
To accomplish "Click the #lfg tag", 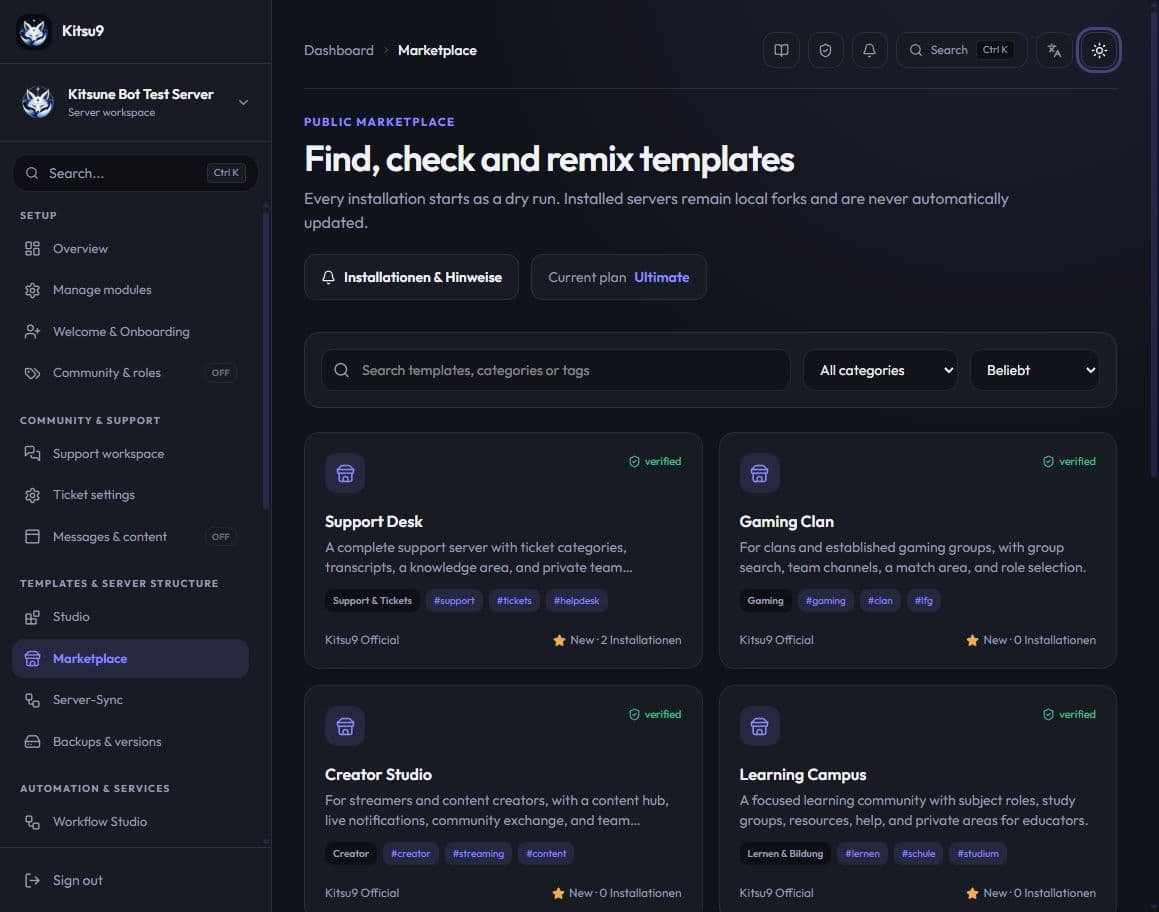I will [x=923, y=601].
